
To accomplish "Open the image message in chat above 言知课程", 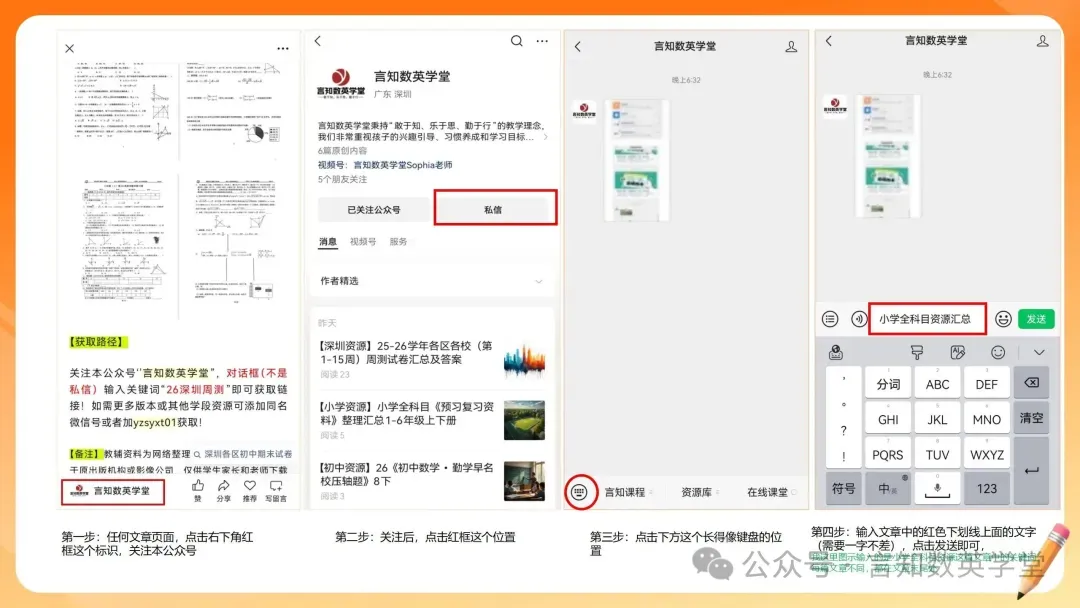I will coord(636,160).
